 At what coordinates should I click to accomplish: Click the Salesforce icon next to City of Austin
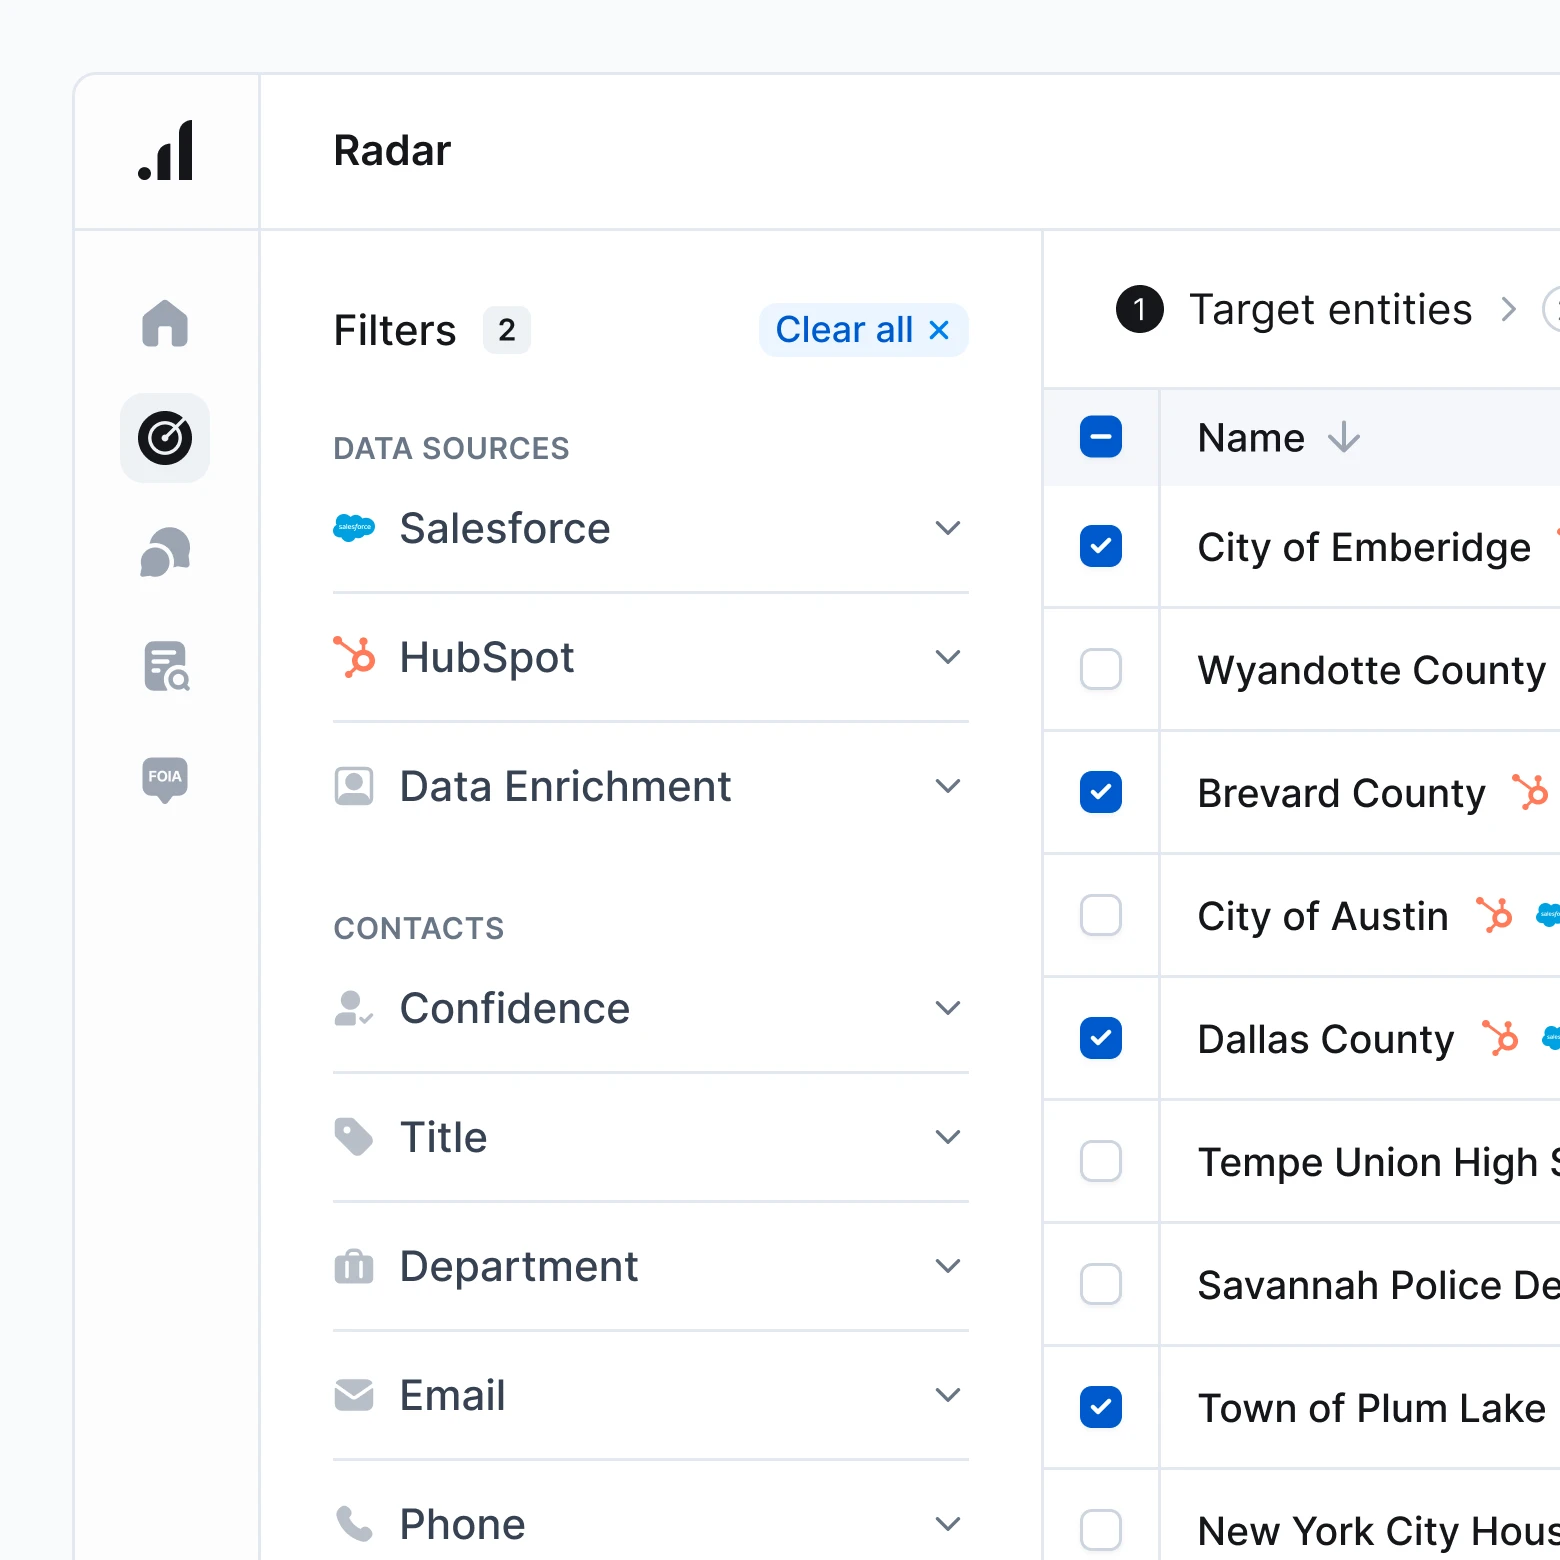(x=1548, y=915)
